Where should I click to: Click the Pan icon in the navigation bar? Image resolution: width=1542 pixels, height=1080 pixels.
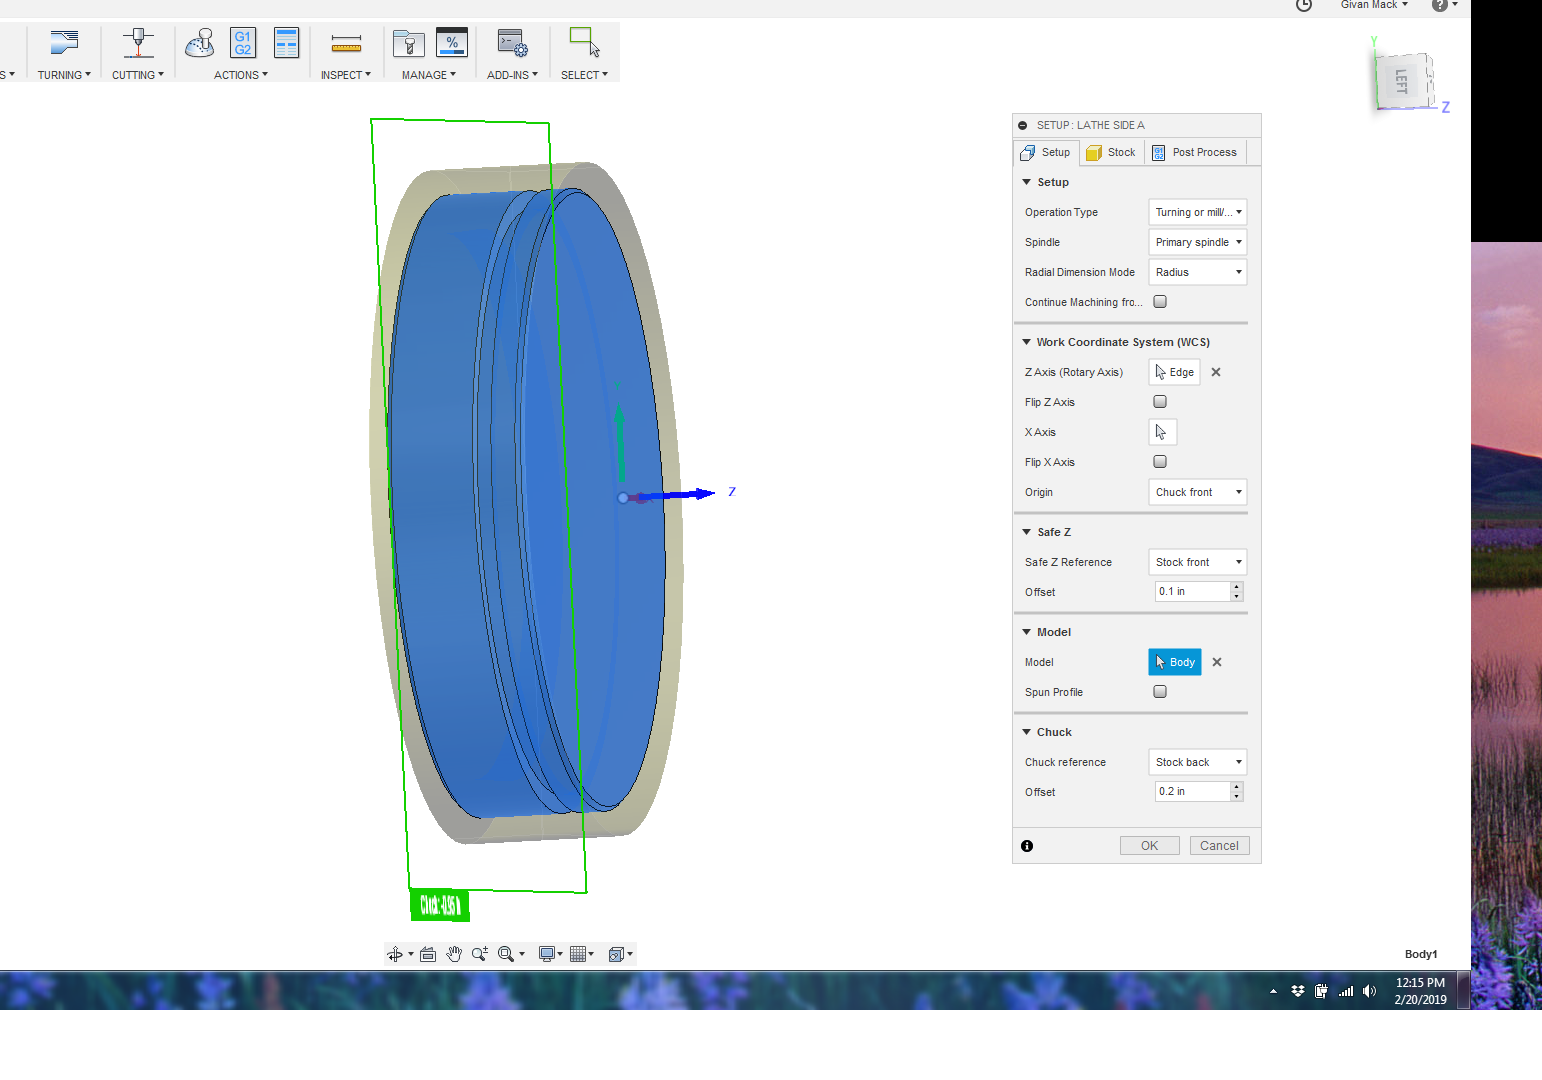pos(454,953)
